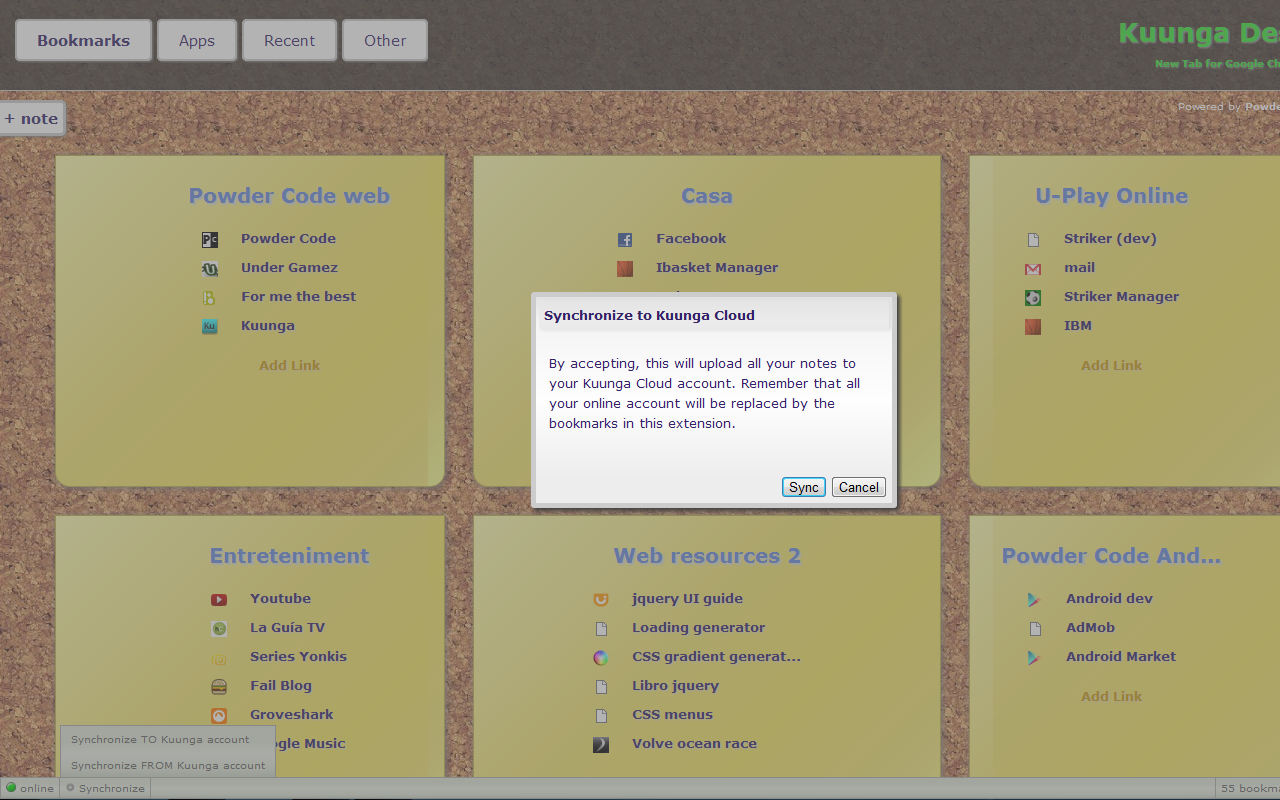Click the For me the best favicon

pos(210,298)
